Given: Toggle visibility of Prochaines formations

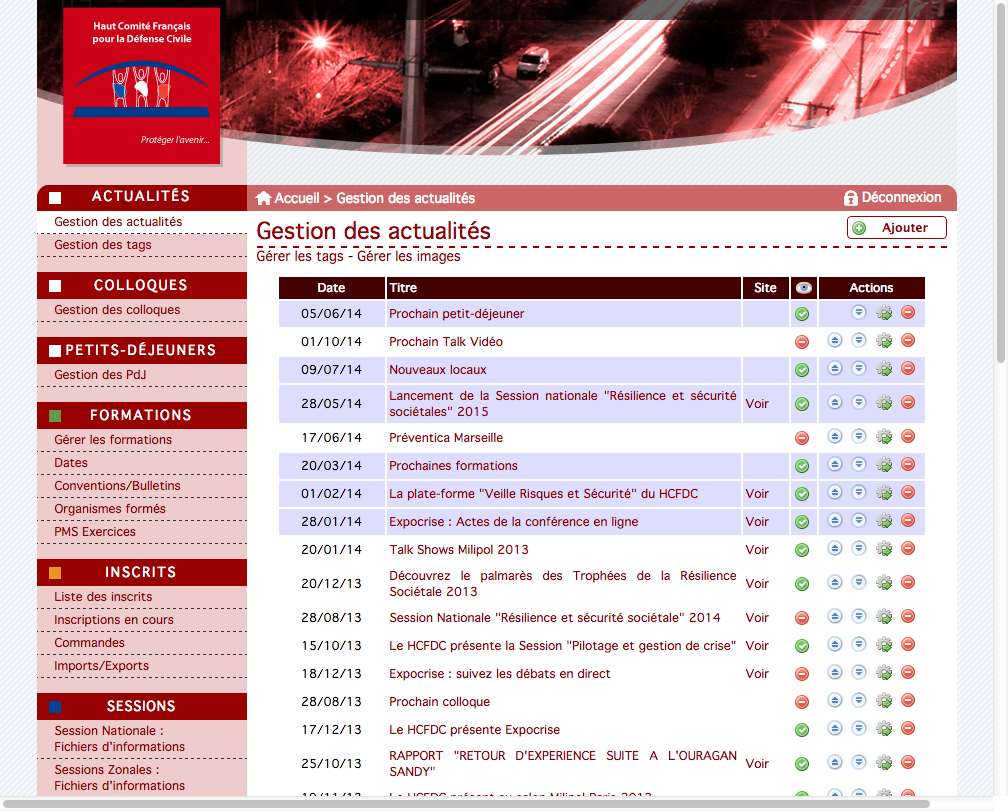Looking at the screenshot, I should pos(802,466).
